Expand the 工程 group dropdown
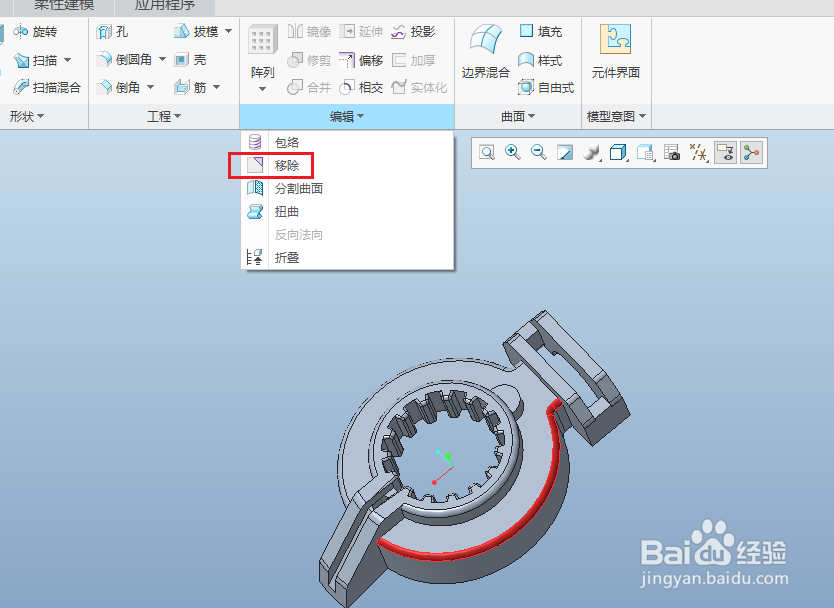834x608 pixels. (x=164, y=116)
